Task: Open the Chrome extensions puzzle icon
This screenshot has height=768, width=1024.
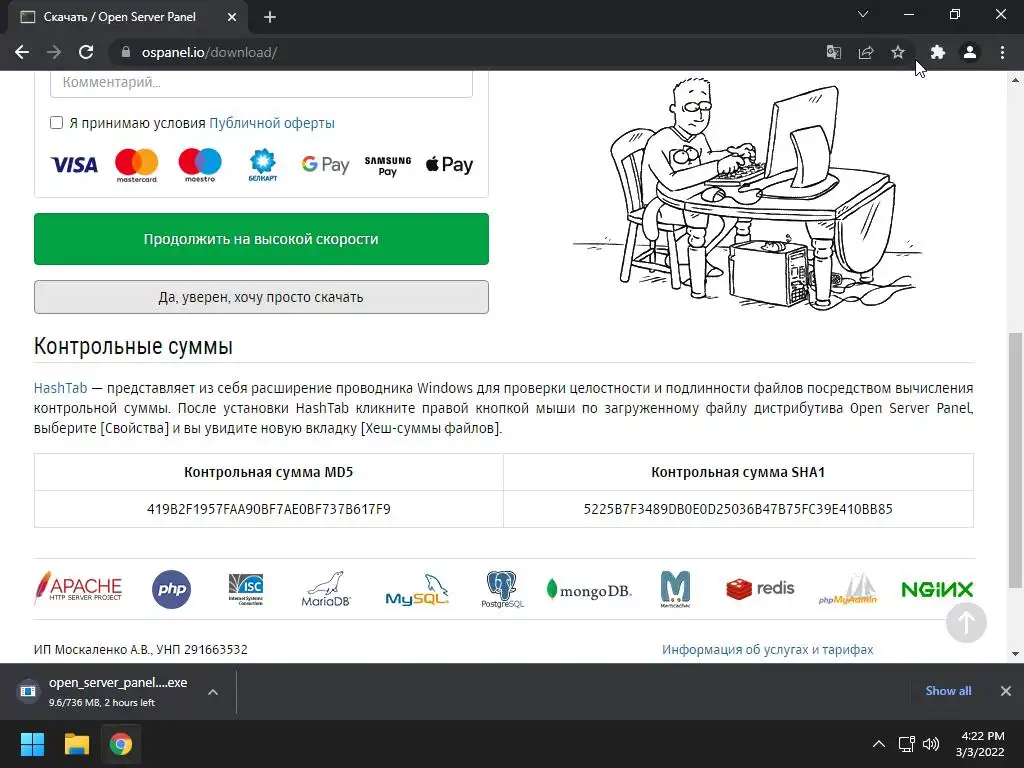Action: pyautogui.click(x=938, y=52)
